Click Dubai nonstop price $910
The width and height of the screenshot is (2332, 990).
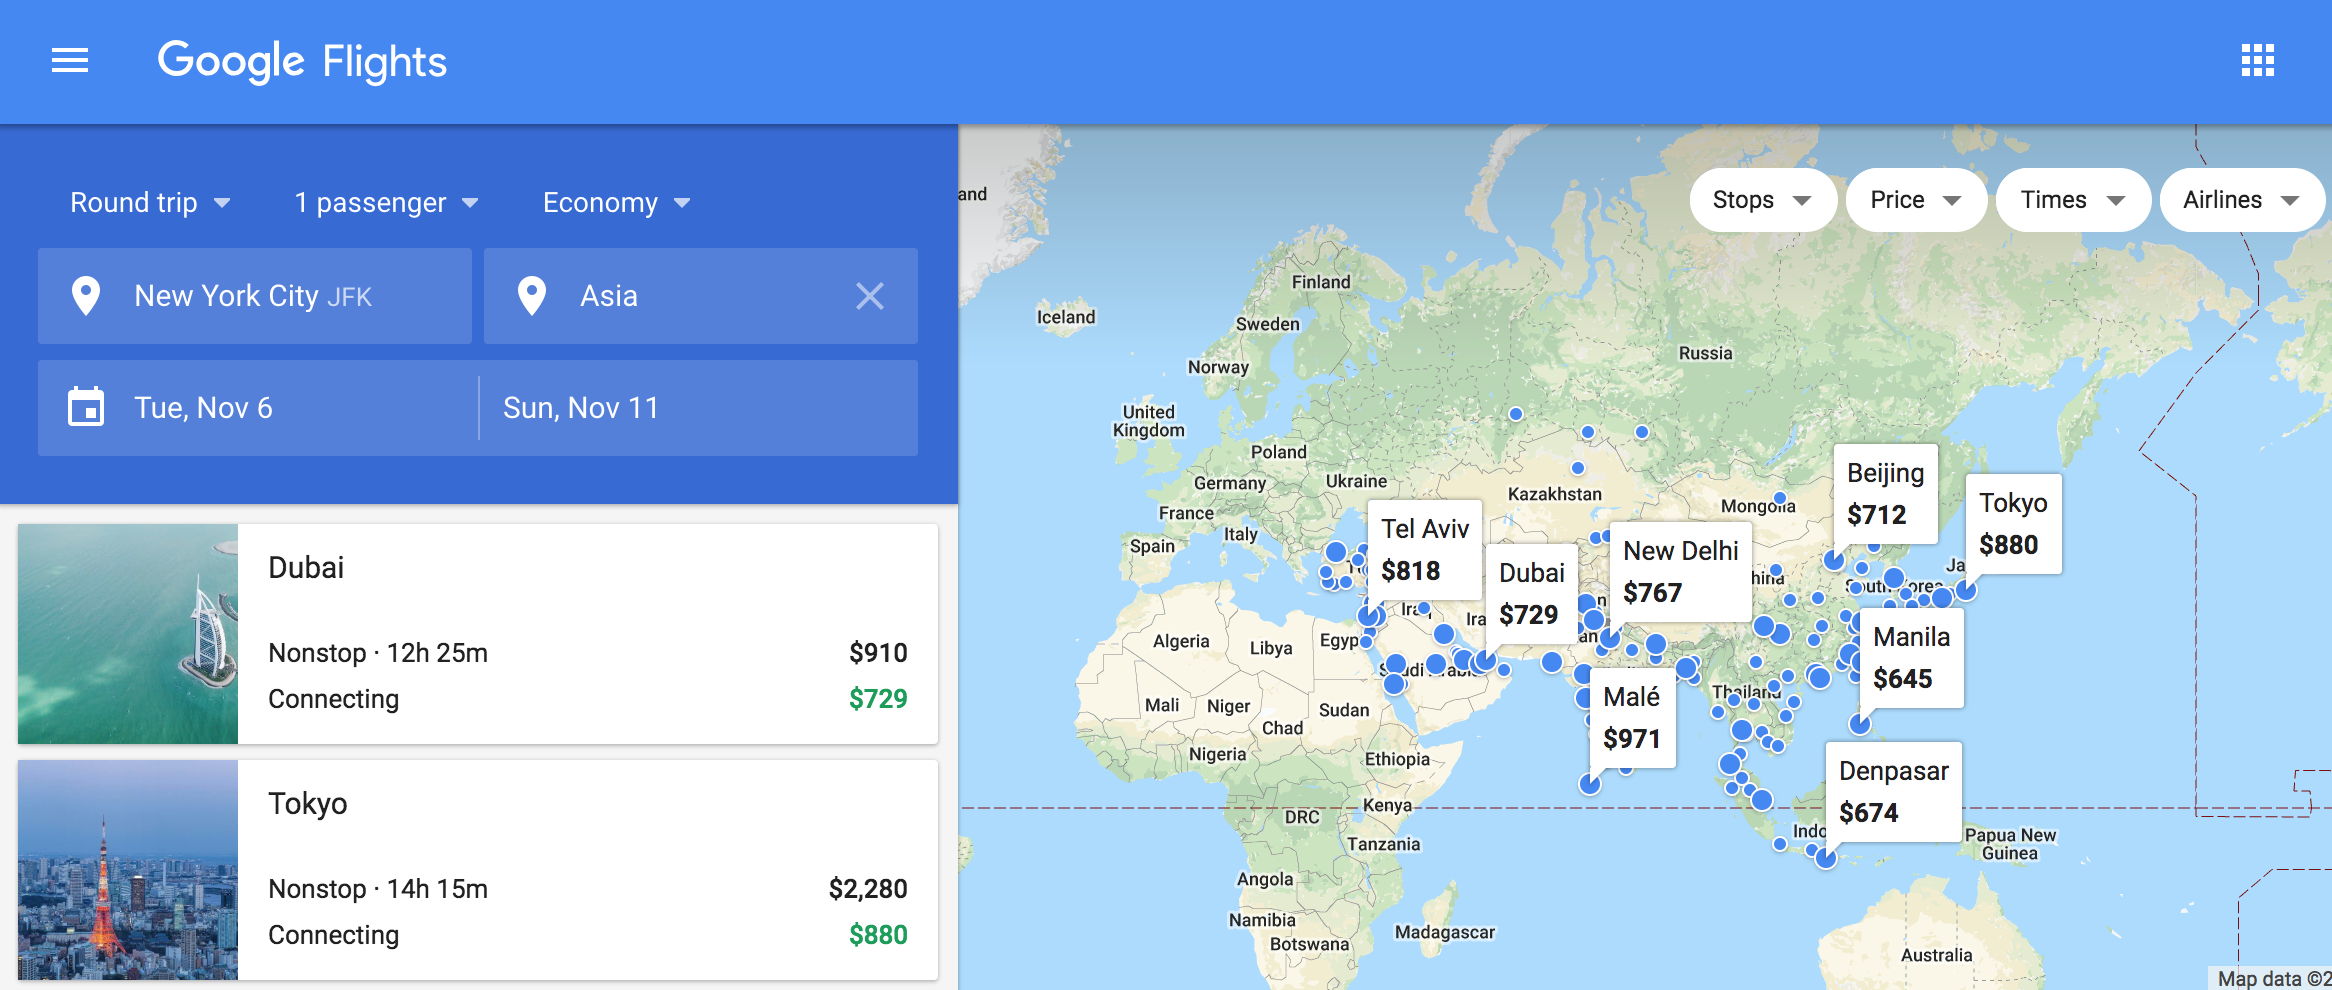878,653
